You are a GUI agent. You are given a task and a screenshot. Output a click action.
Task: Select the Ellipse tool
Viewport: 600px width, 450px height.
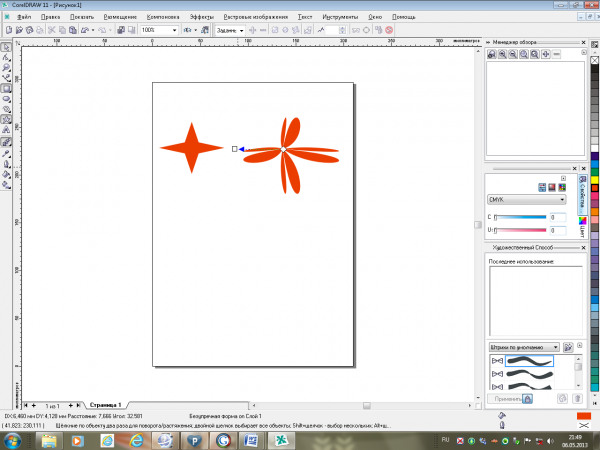[6, 99]
